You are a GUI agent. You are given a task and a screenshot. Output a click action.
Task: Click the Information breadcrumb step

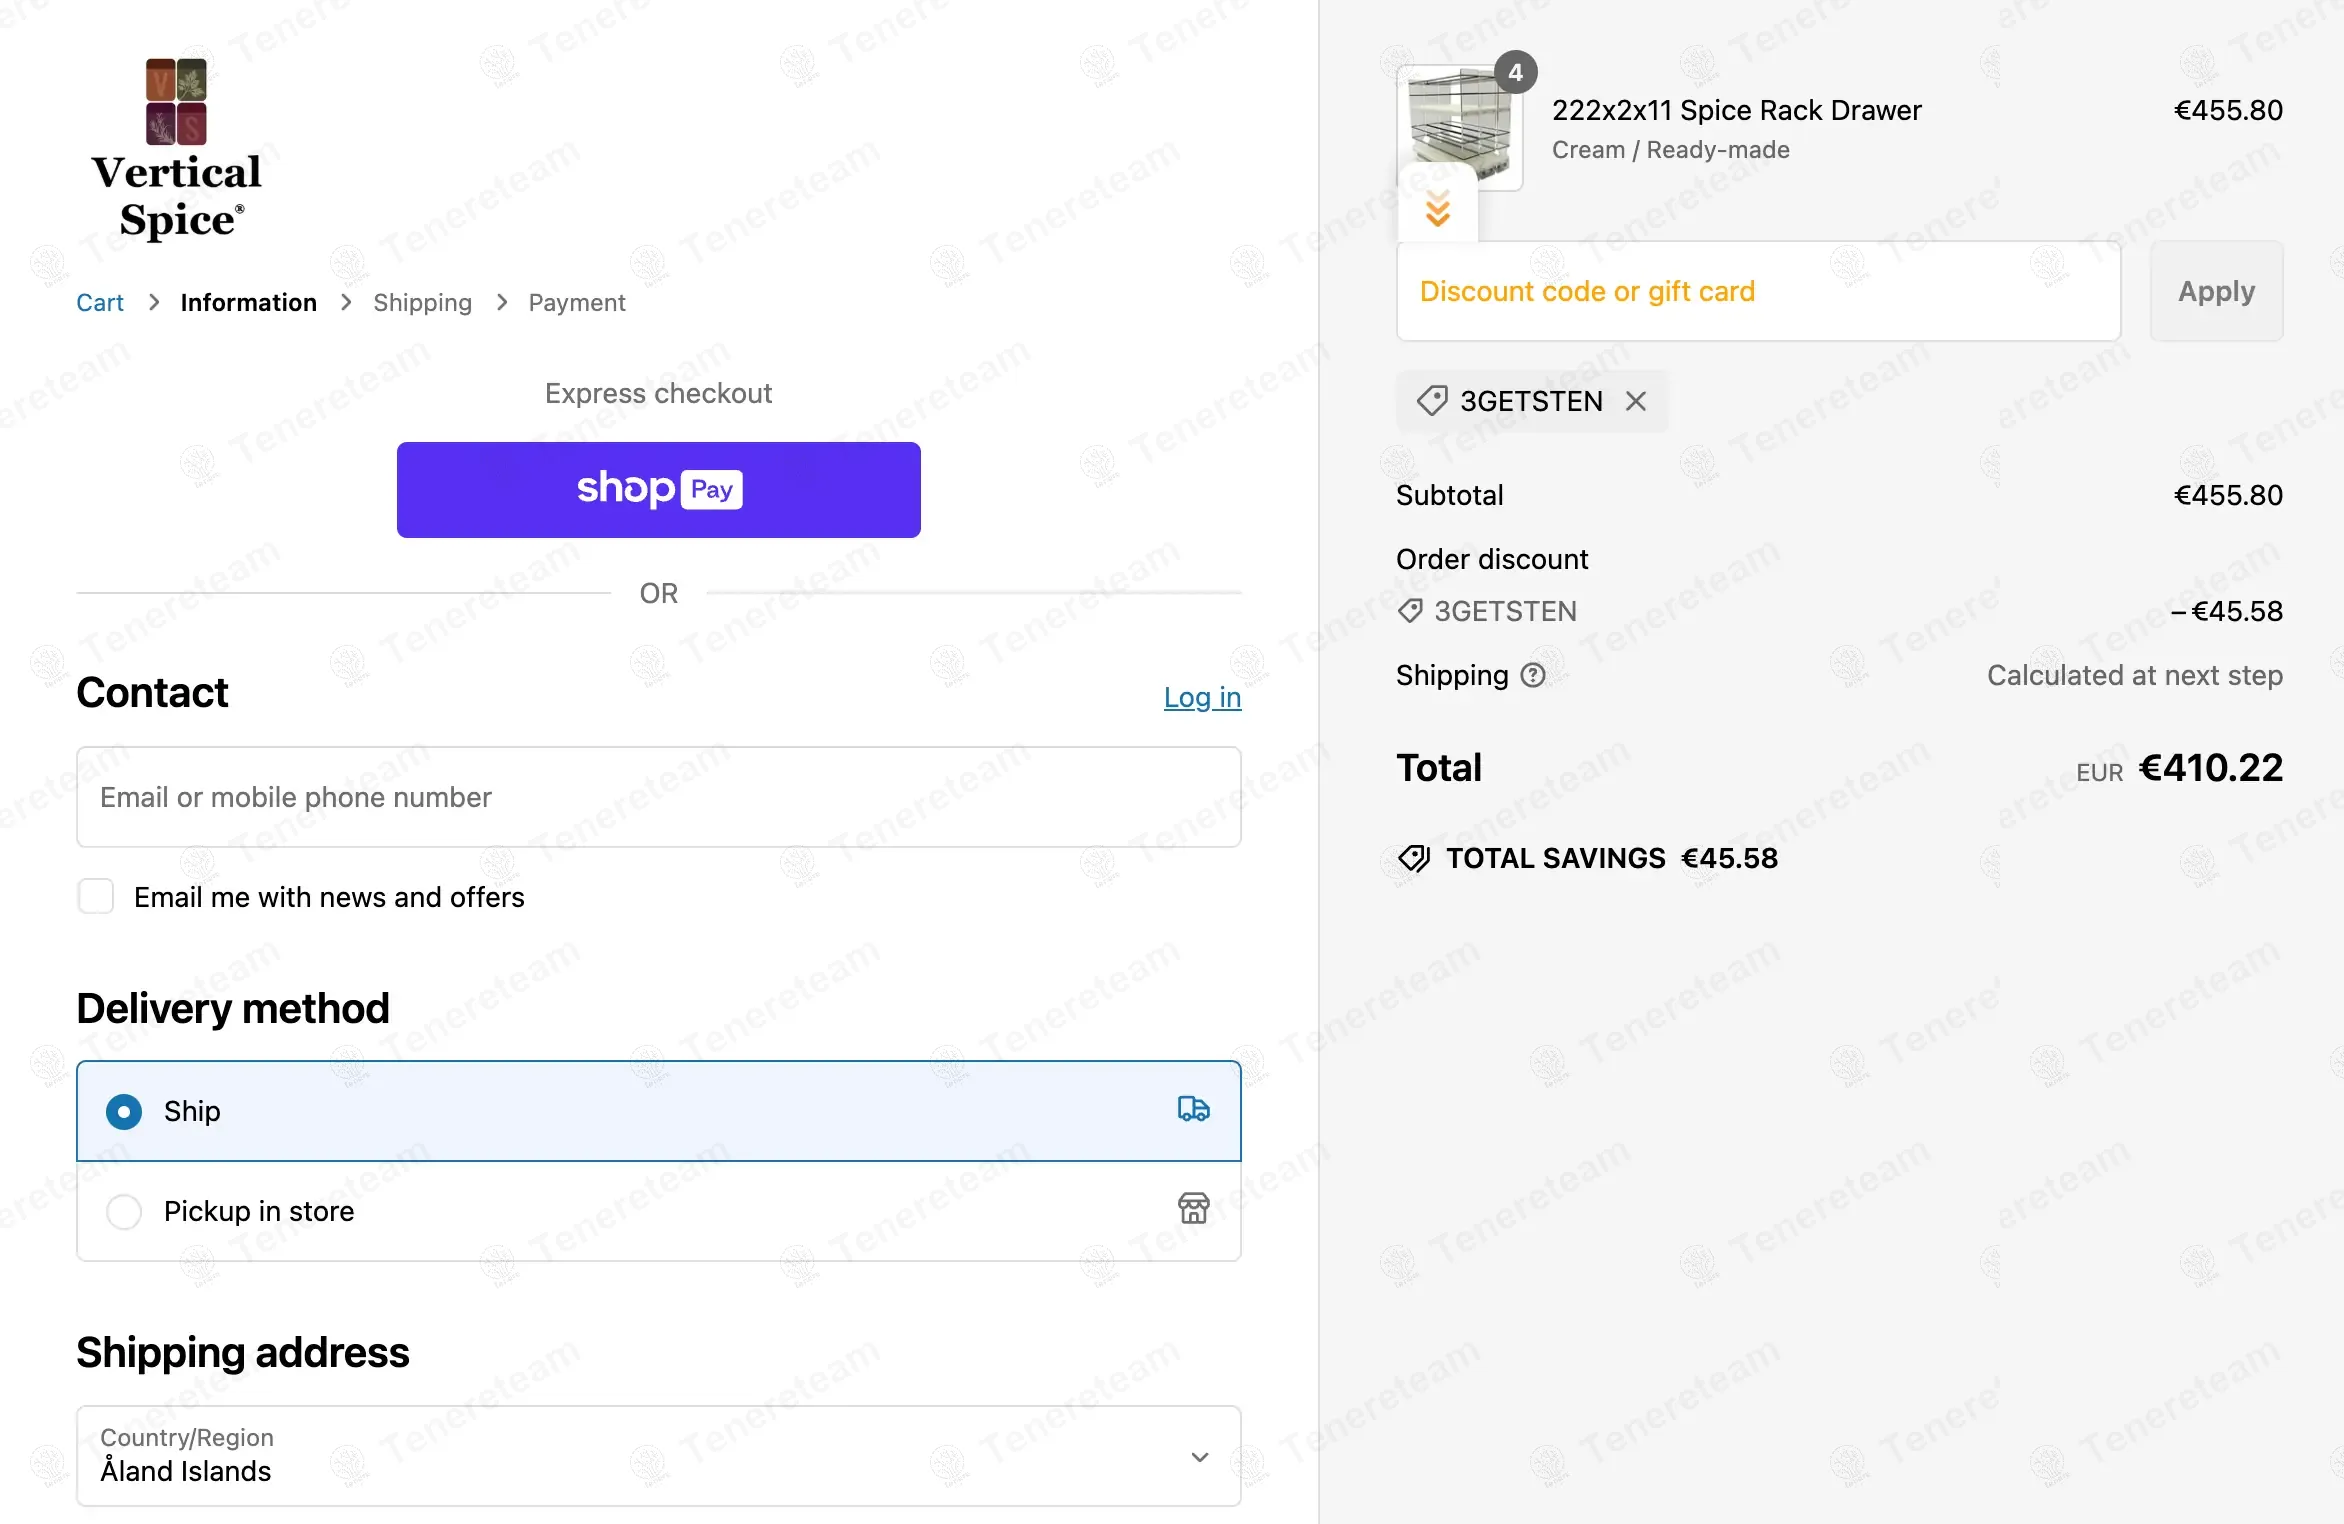[248, 303]
